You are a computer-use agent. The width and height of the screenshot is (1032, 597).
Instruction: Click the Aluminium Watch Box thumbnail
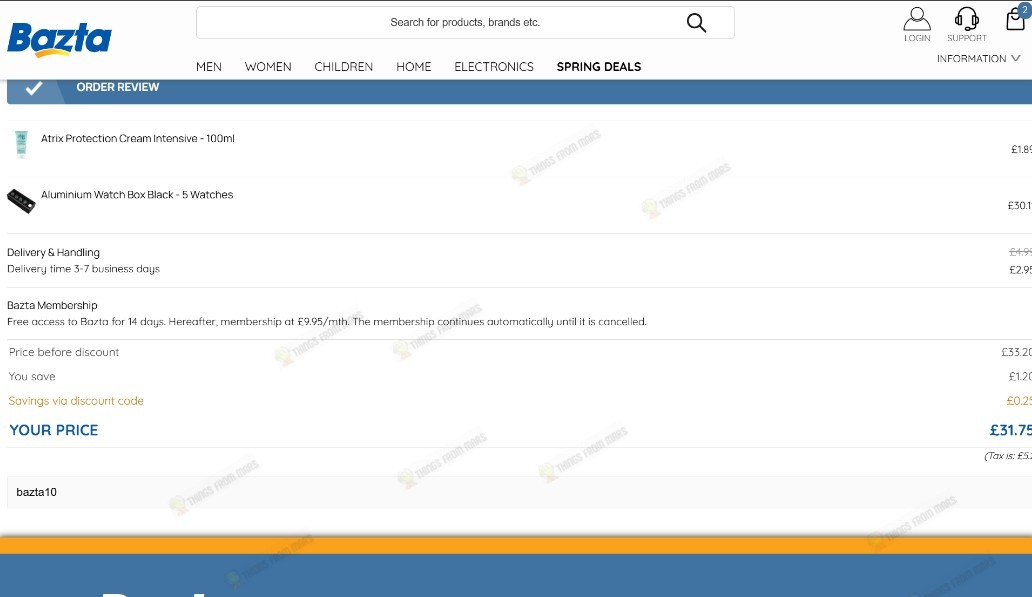(21, 201)
